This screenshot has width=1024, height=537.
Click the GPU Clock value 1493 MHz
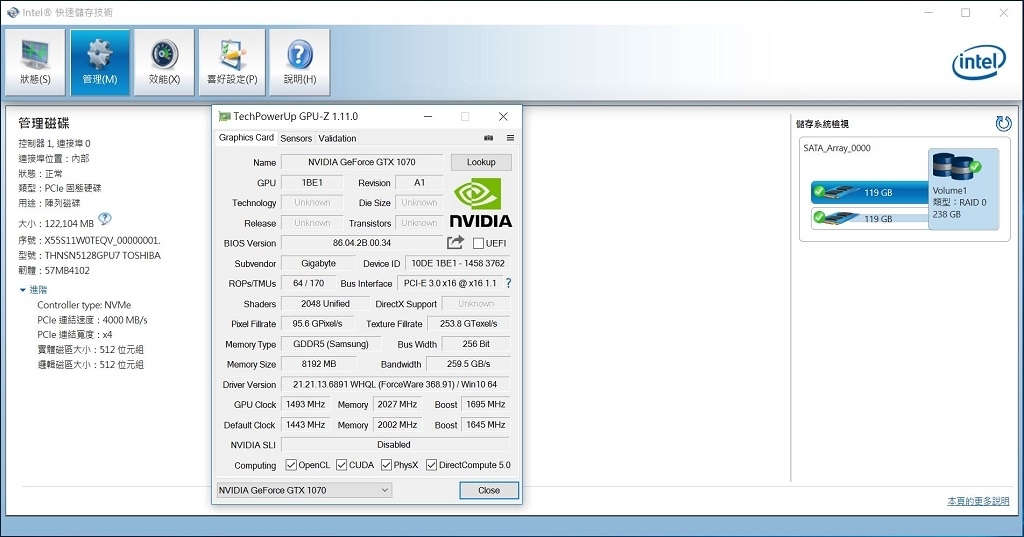[x=305, y=404]
